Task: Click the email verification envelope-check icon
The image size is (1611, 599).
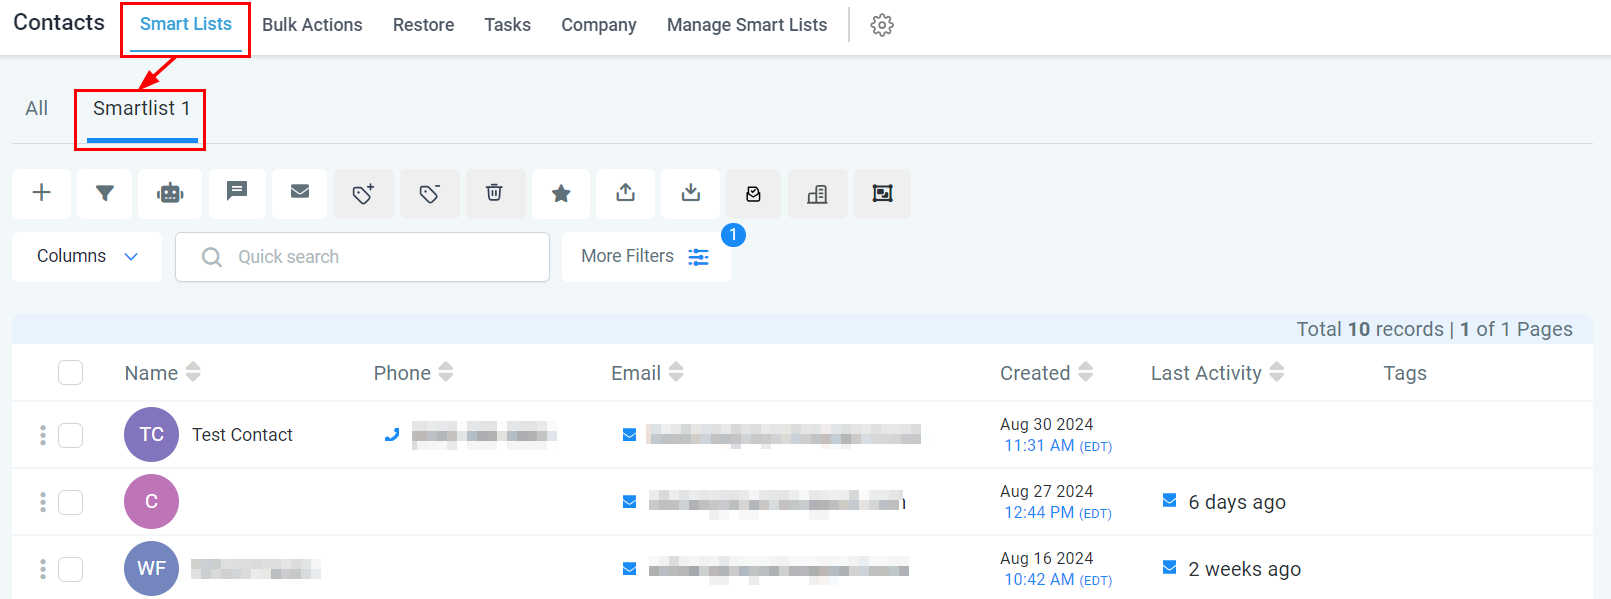Action: click(754, 194)
